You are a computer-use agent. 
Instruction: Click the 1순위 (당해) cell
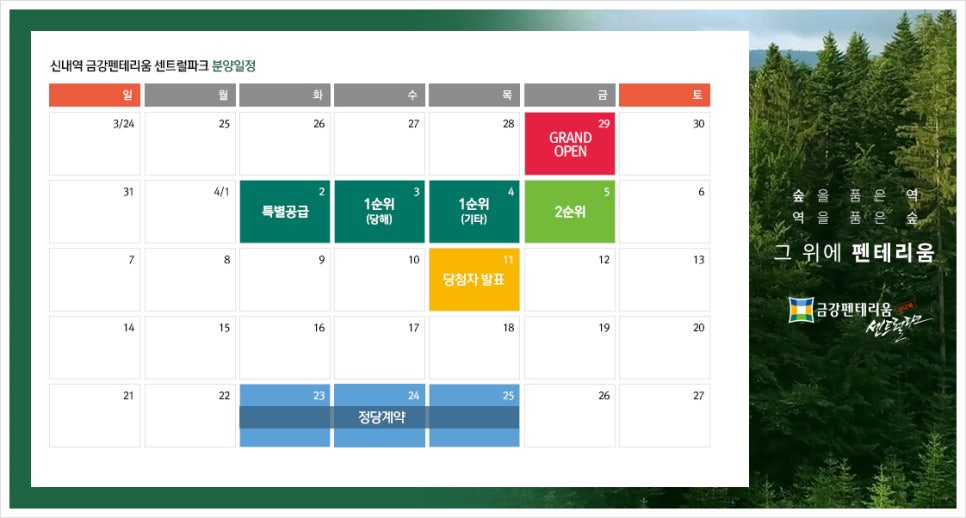pos(380,211)
